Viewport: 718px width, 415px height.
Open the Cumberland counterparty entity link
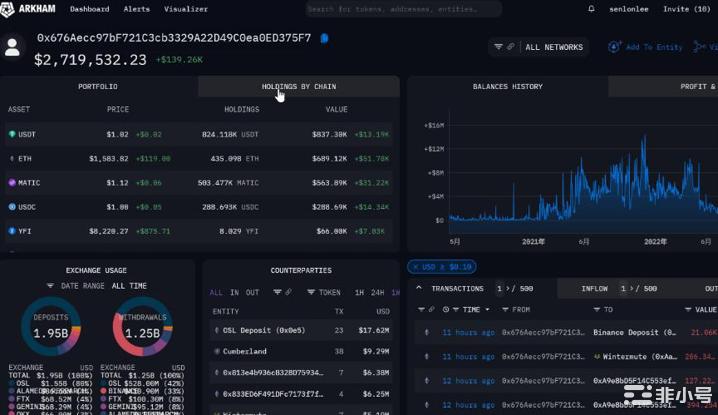246,351
